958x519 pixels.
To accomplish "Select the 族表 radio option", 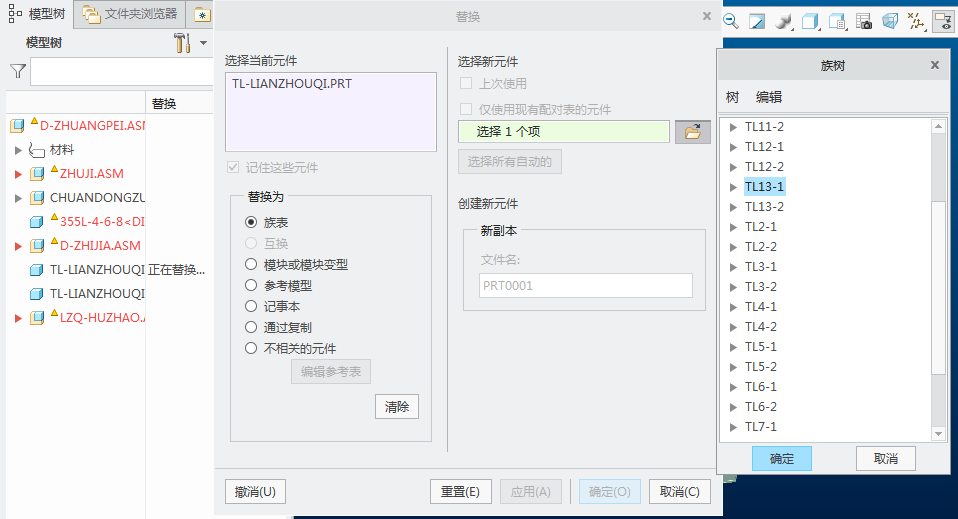I will point(250,222).
